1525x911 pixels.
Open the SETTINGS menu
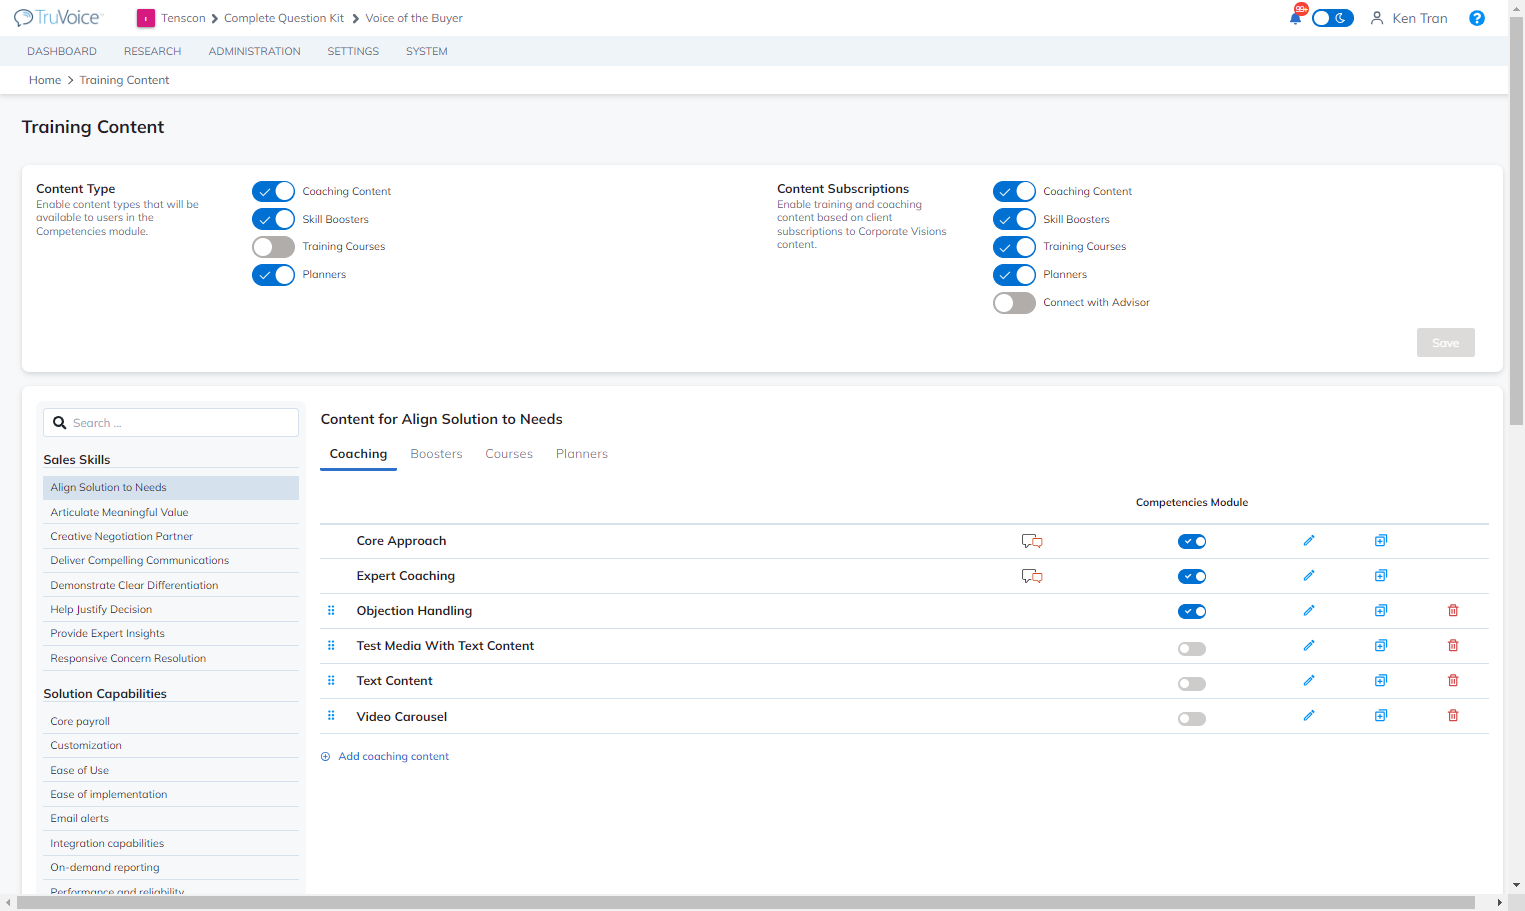pos(353,51)
